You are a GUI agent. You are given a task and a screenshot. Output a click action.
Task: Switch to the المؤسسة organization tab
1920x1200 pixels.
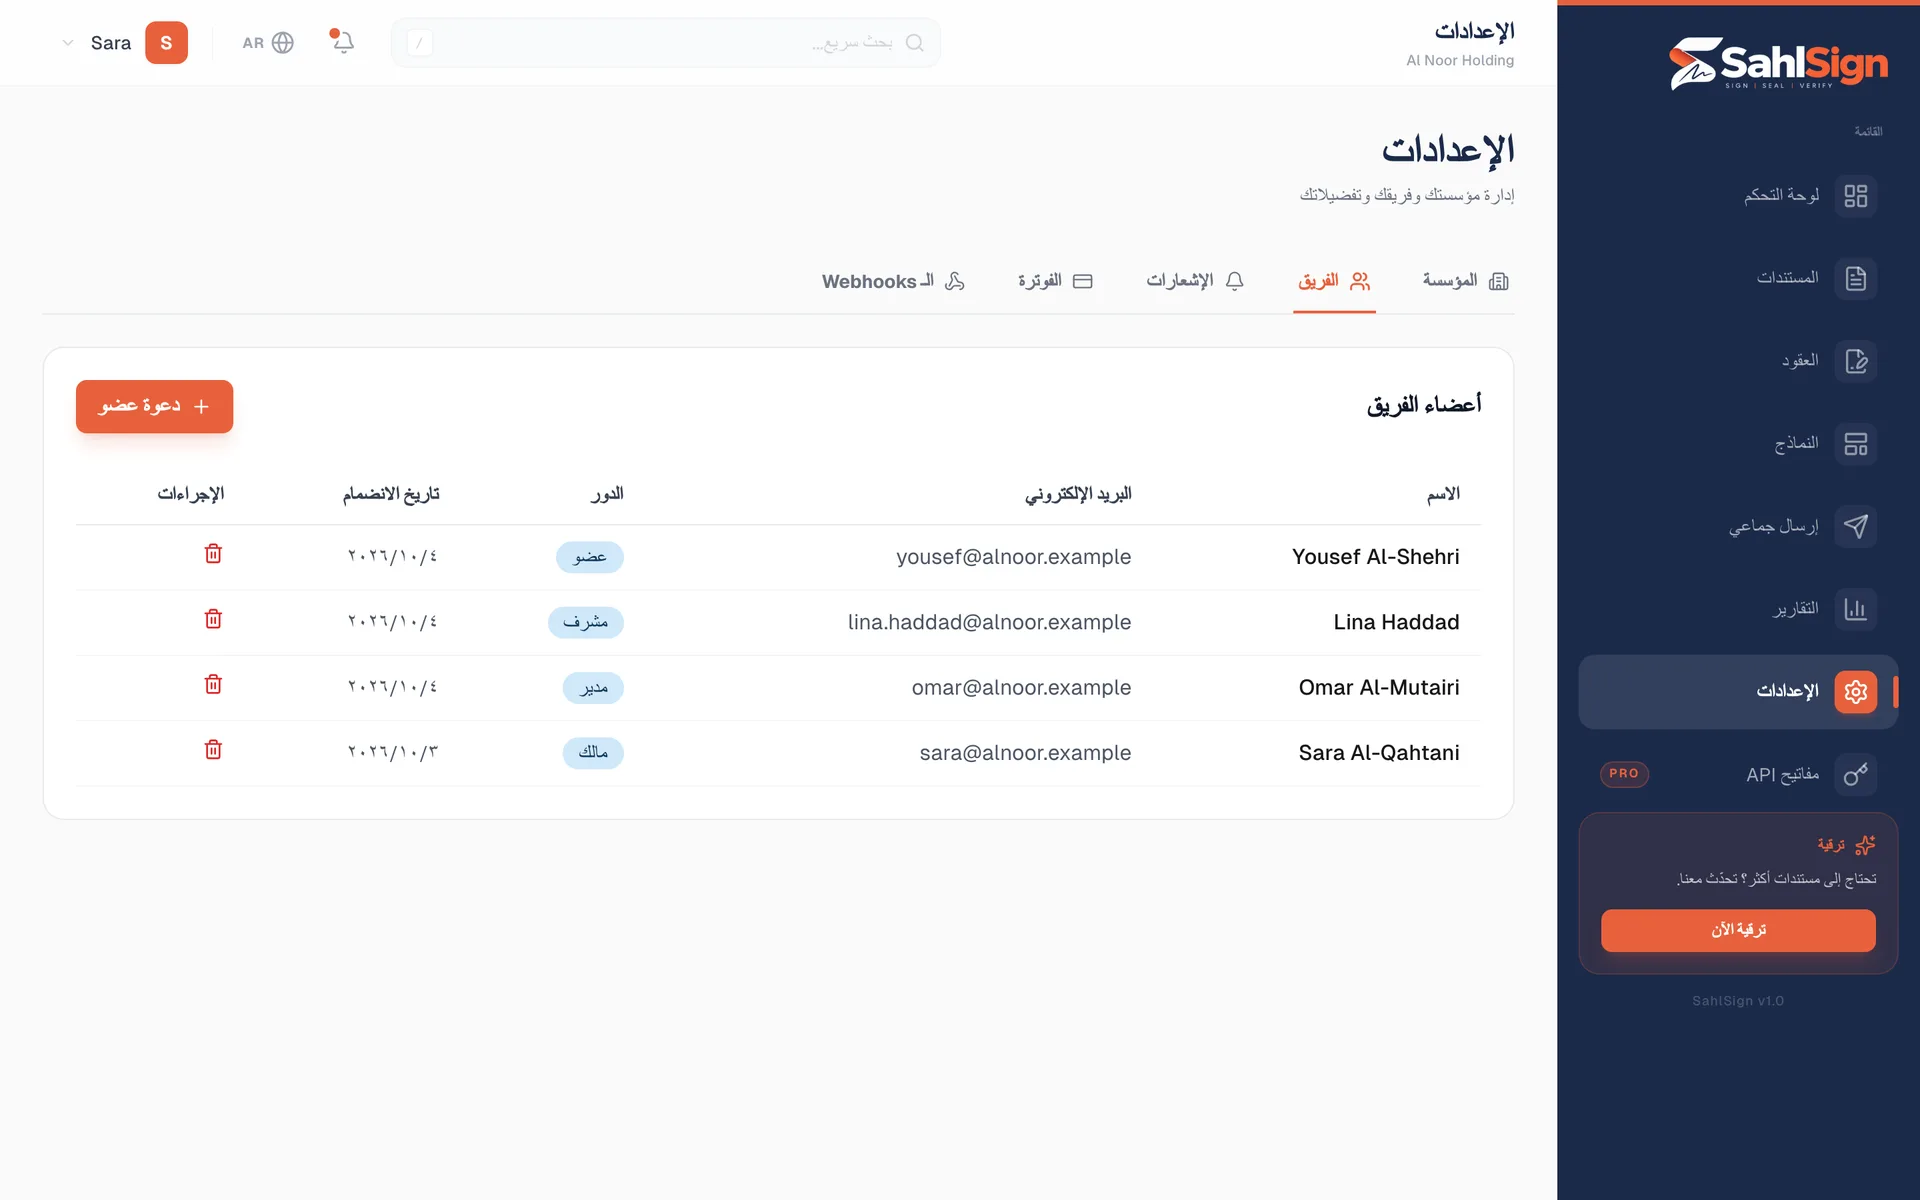point(1465,281)
